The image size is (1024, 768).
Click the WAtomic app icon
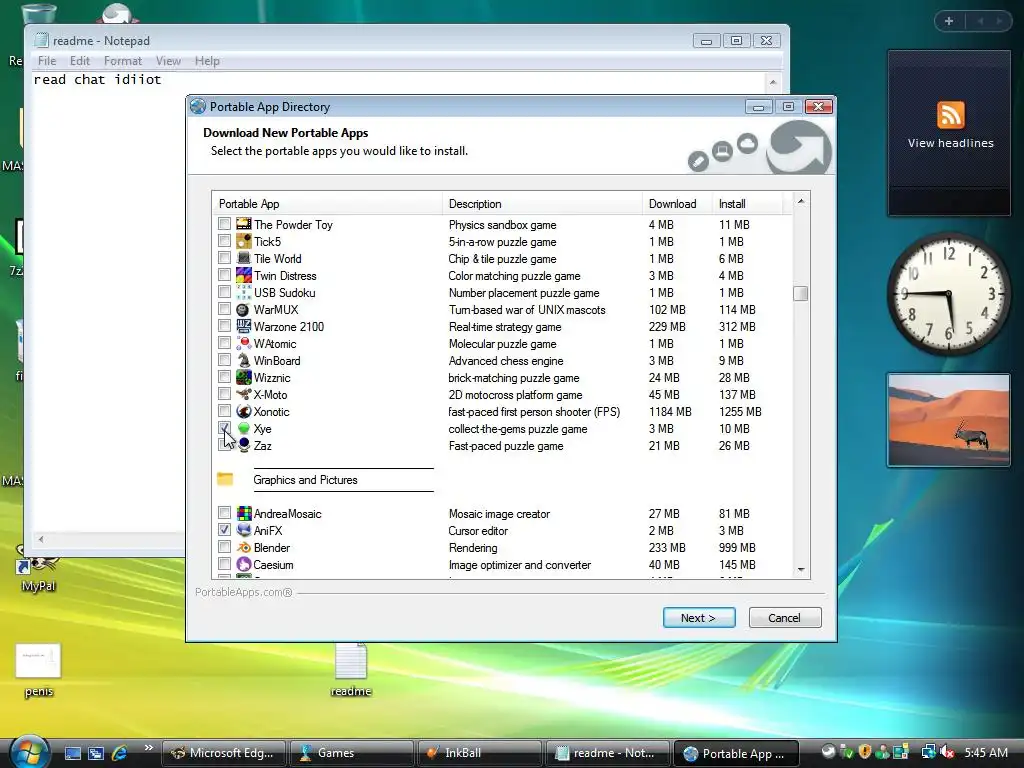click(244, 343)
